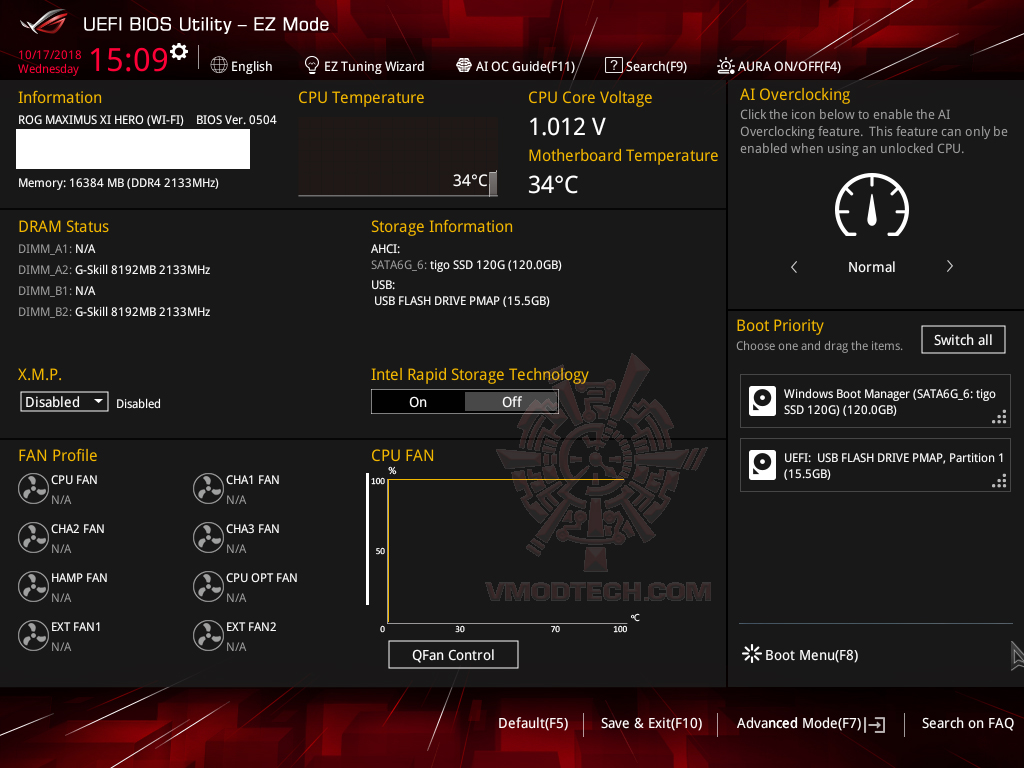Select UEFI USB FLASH DRIVE boot entry

click(875, 465)
